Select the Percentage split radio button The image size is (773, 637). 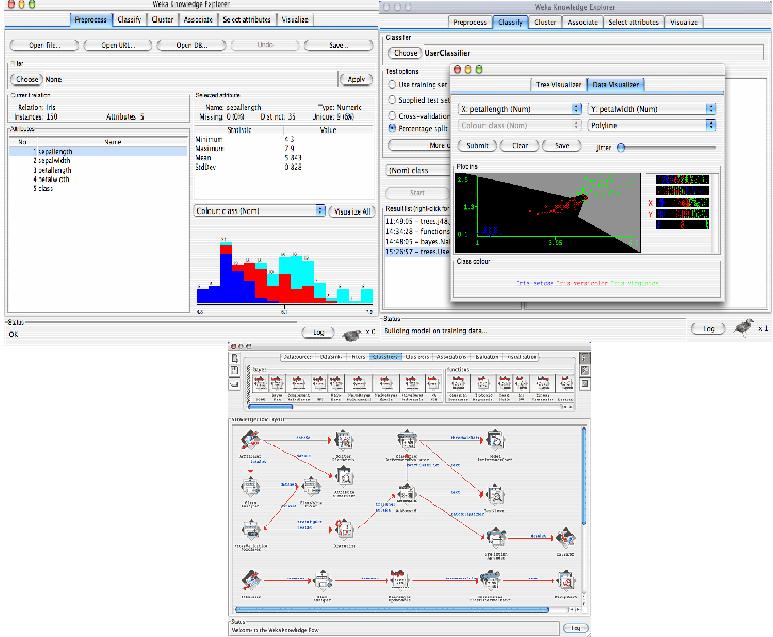(x=392, y=128)
